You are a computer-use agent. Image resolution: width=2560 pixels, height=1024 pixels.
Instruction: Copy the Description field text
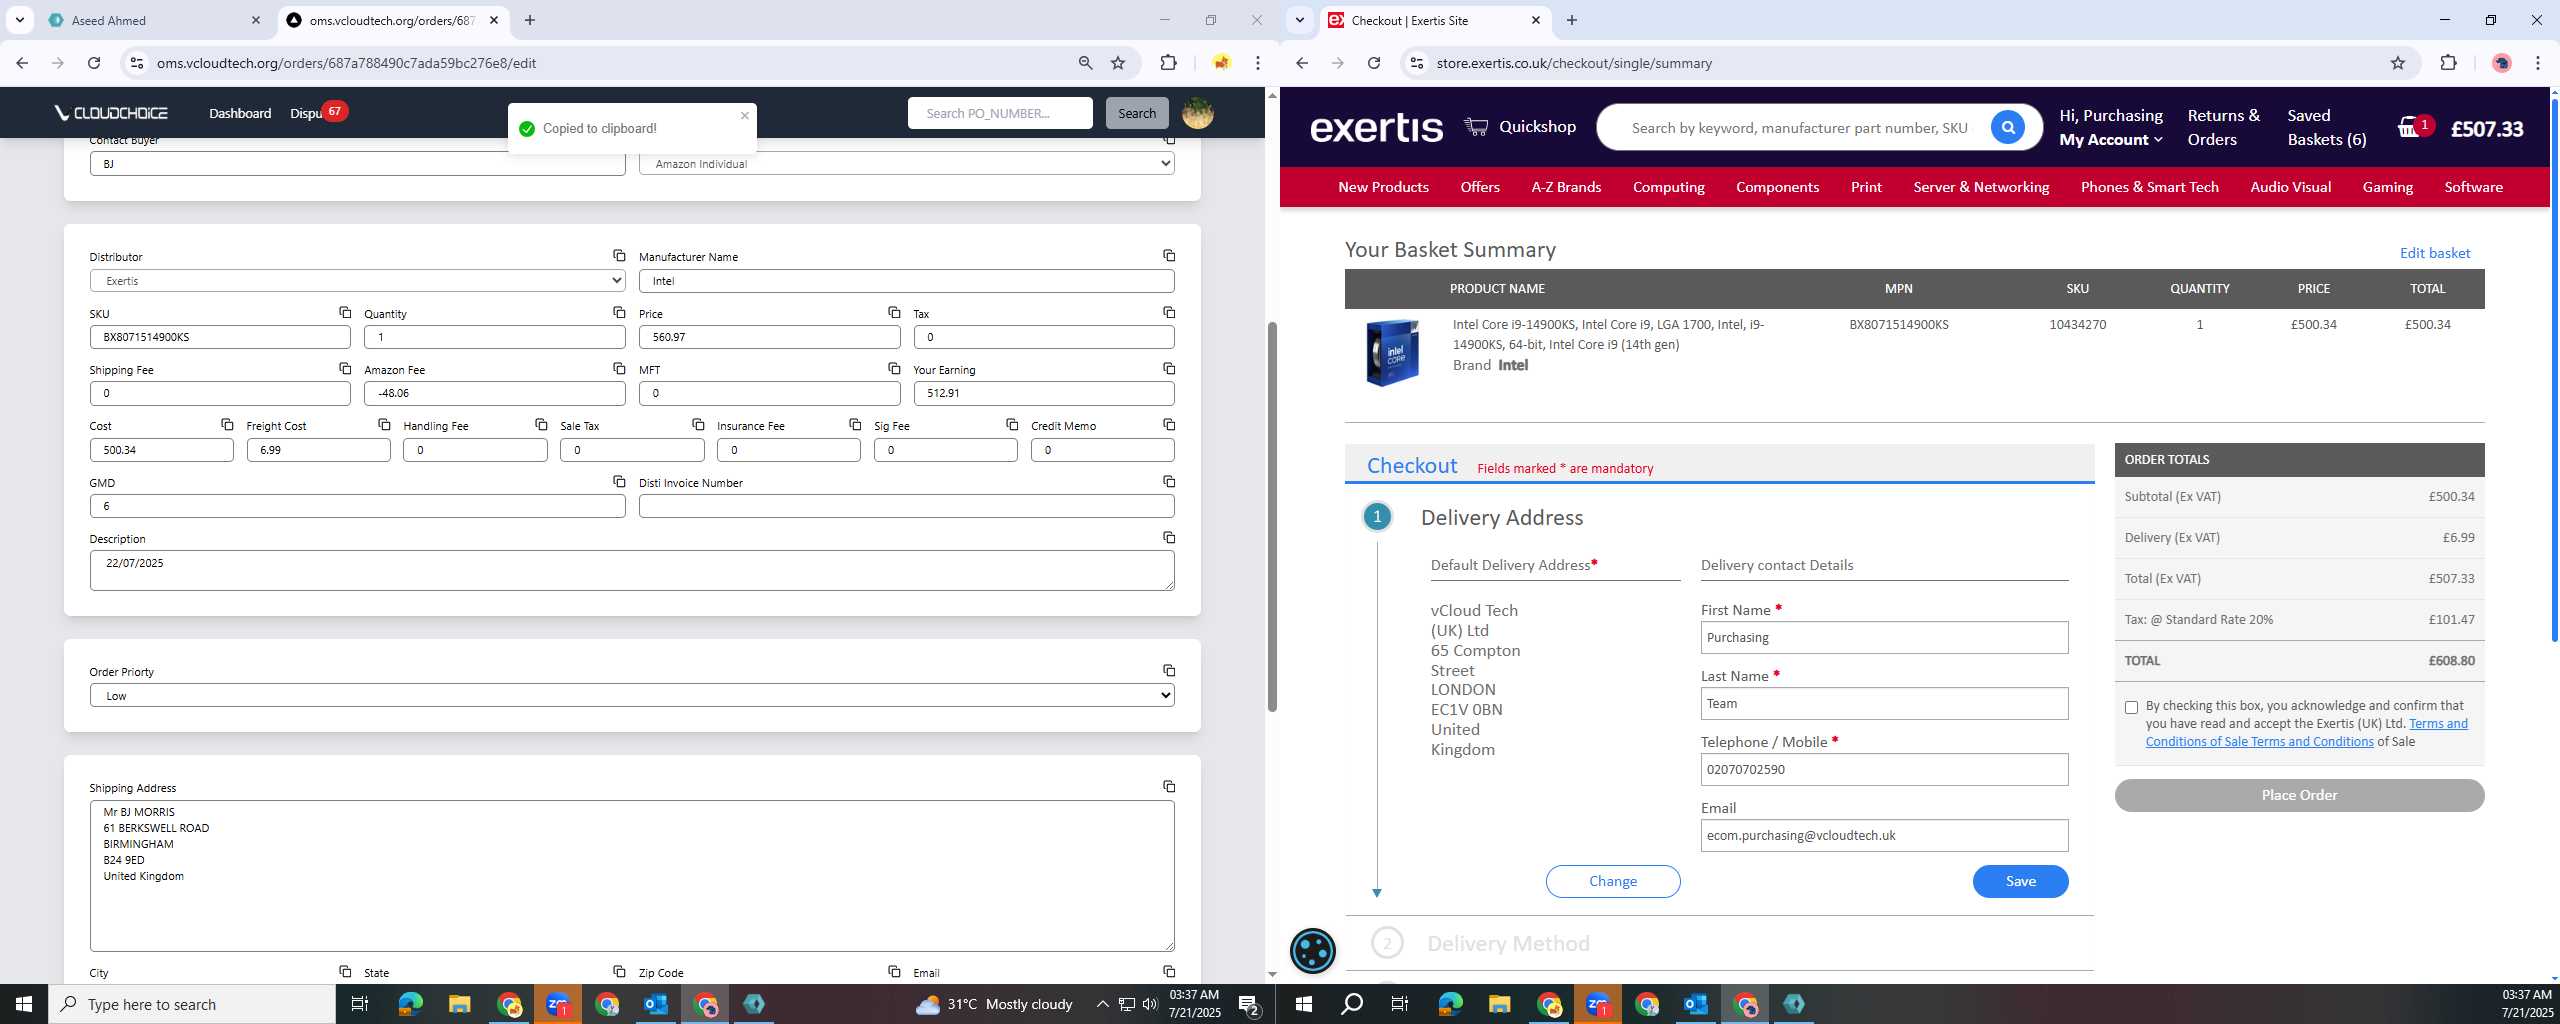click(1169, 537)
